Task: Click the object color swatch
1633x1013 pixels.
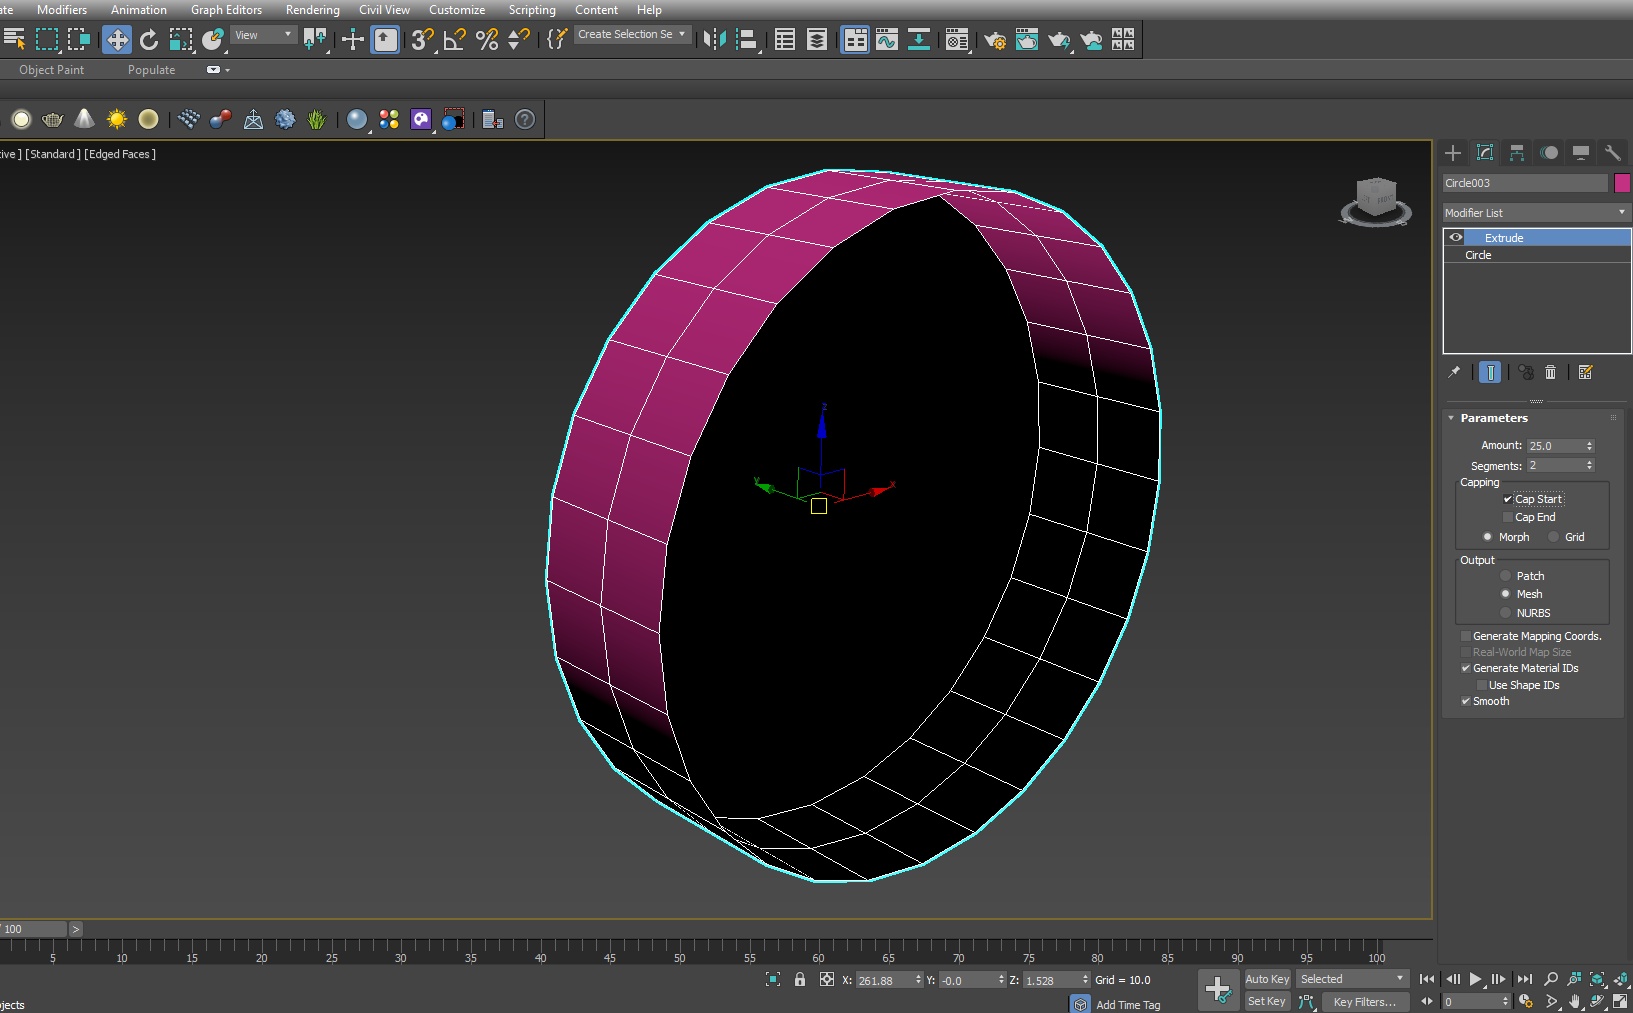Action: (x=1622, y=183)
